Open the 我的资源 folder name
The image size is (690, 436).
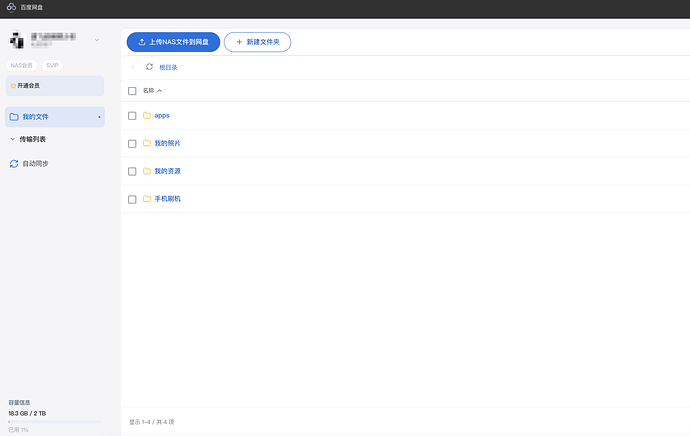coord(168,171)
